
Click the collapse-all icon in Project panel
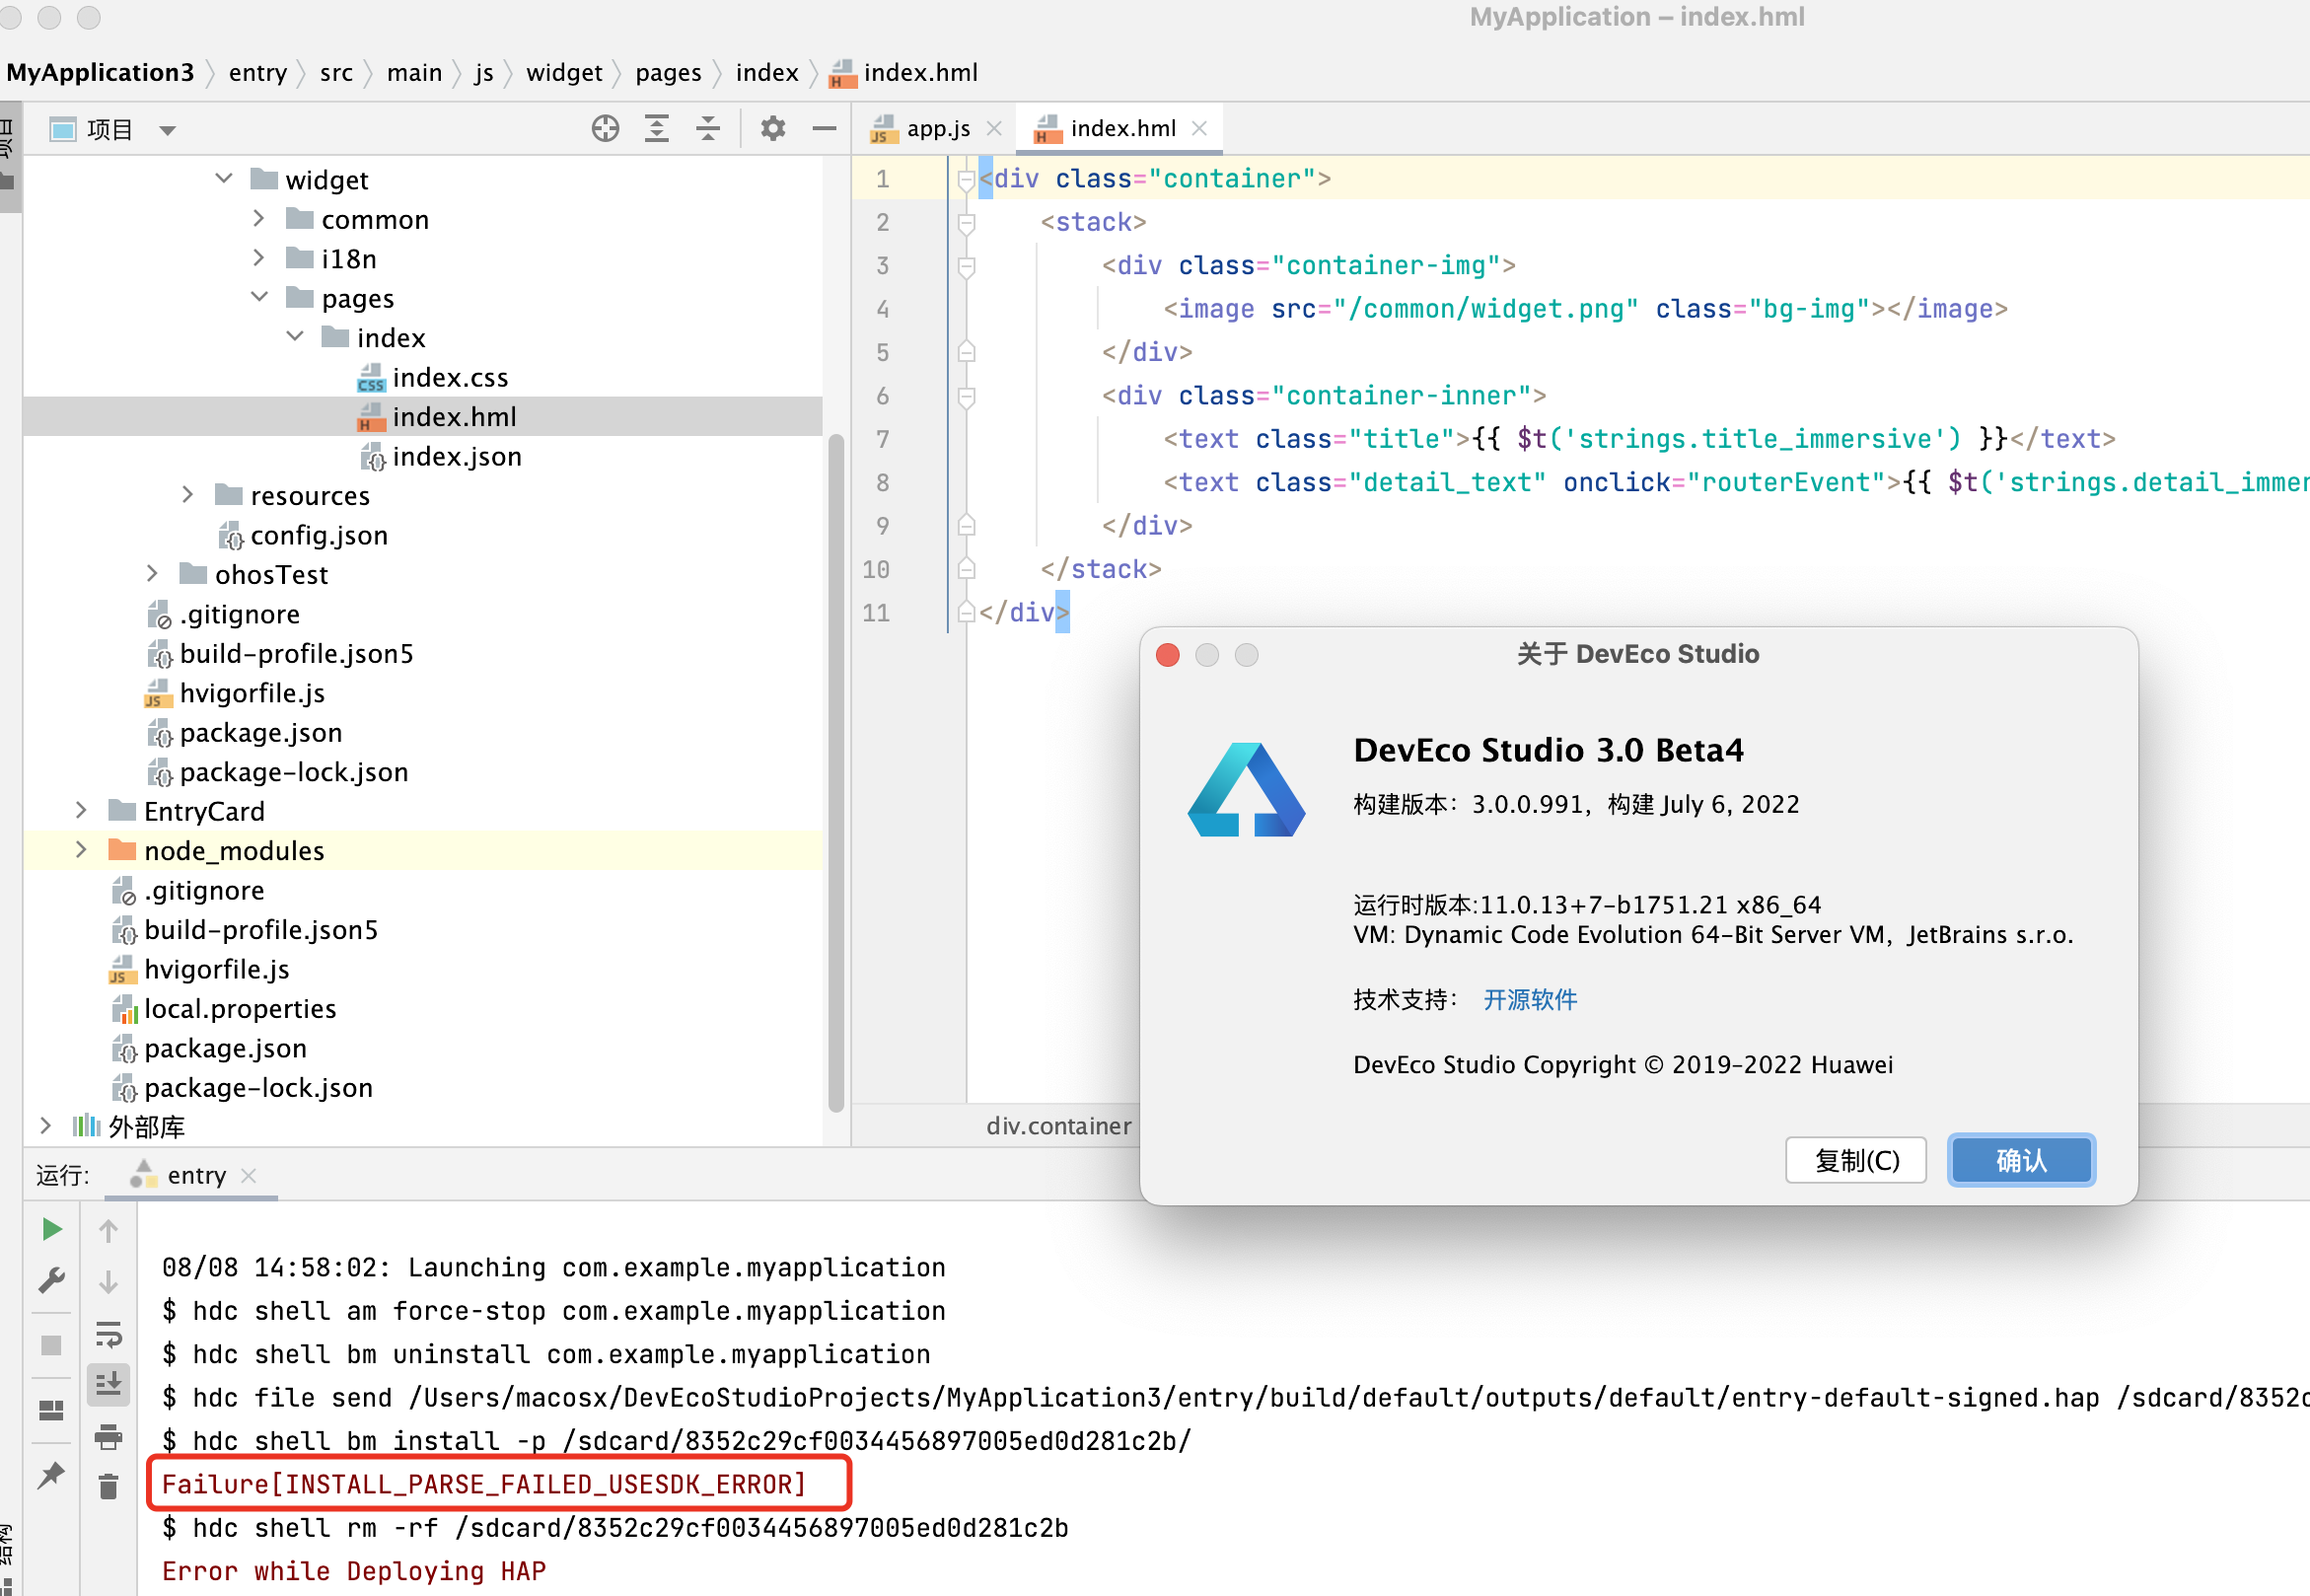coord(708,129)
